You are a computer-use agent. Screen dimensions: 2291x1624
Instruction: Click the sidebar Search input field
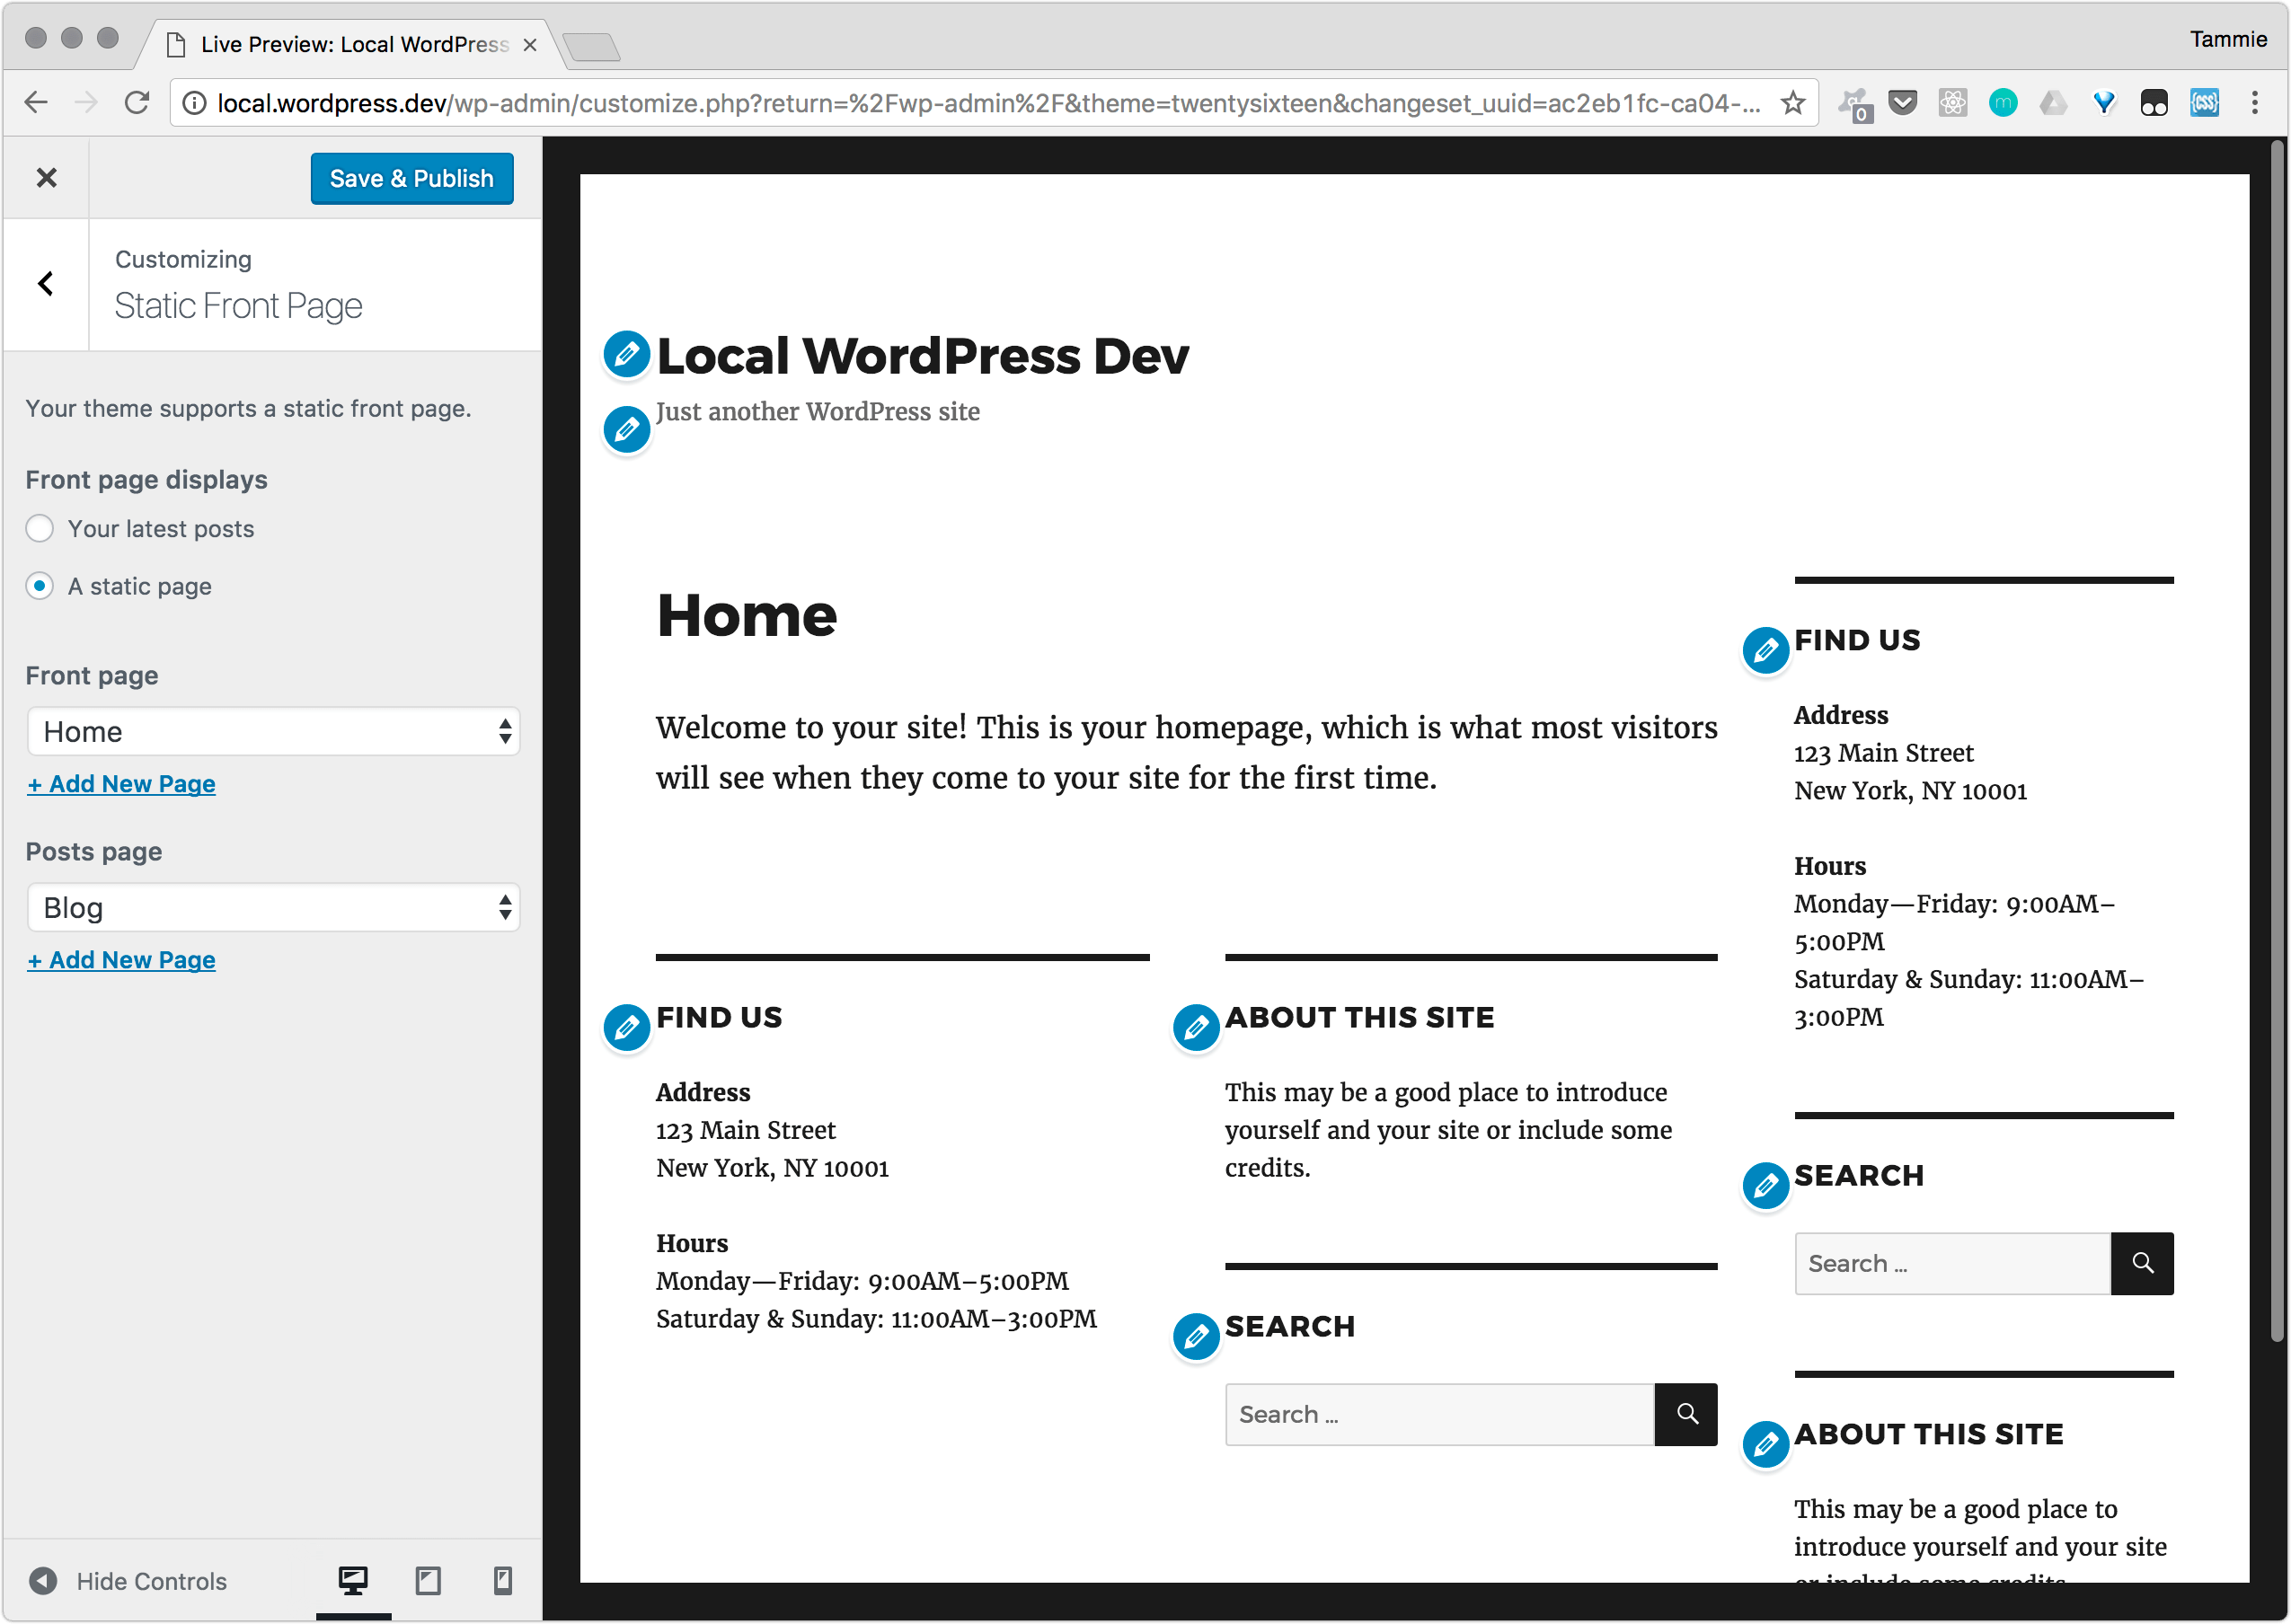click(x=1951, y=1264)
